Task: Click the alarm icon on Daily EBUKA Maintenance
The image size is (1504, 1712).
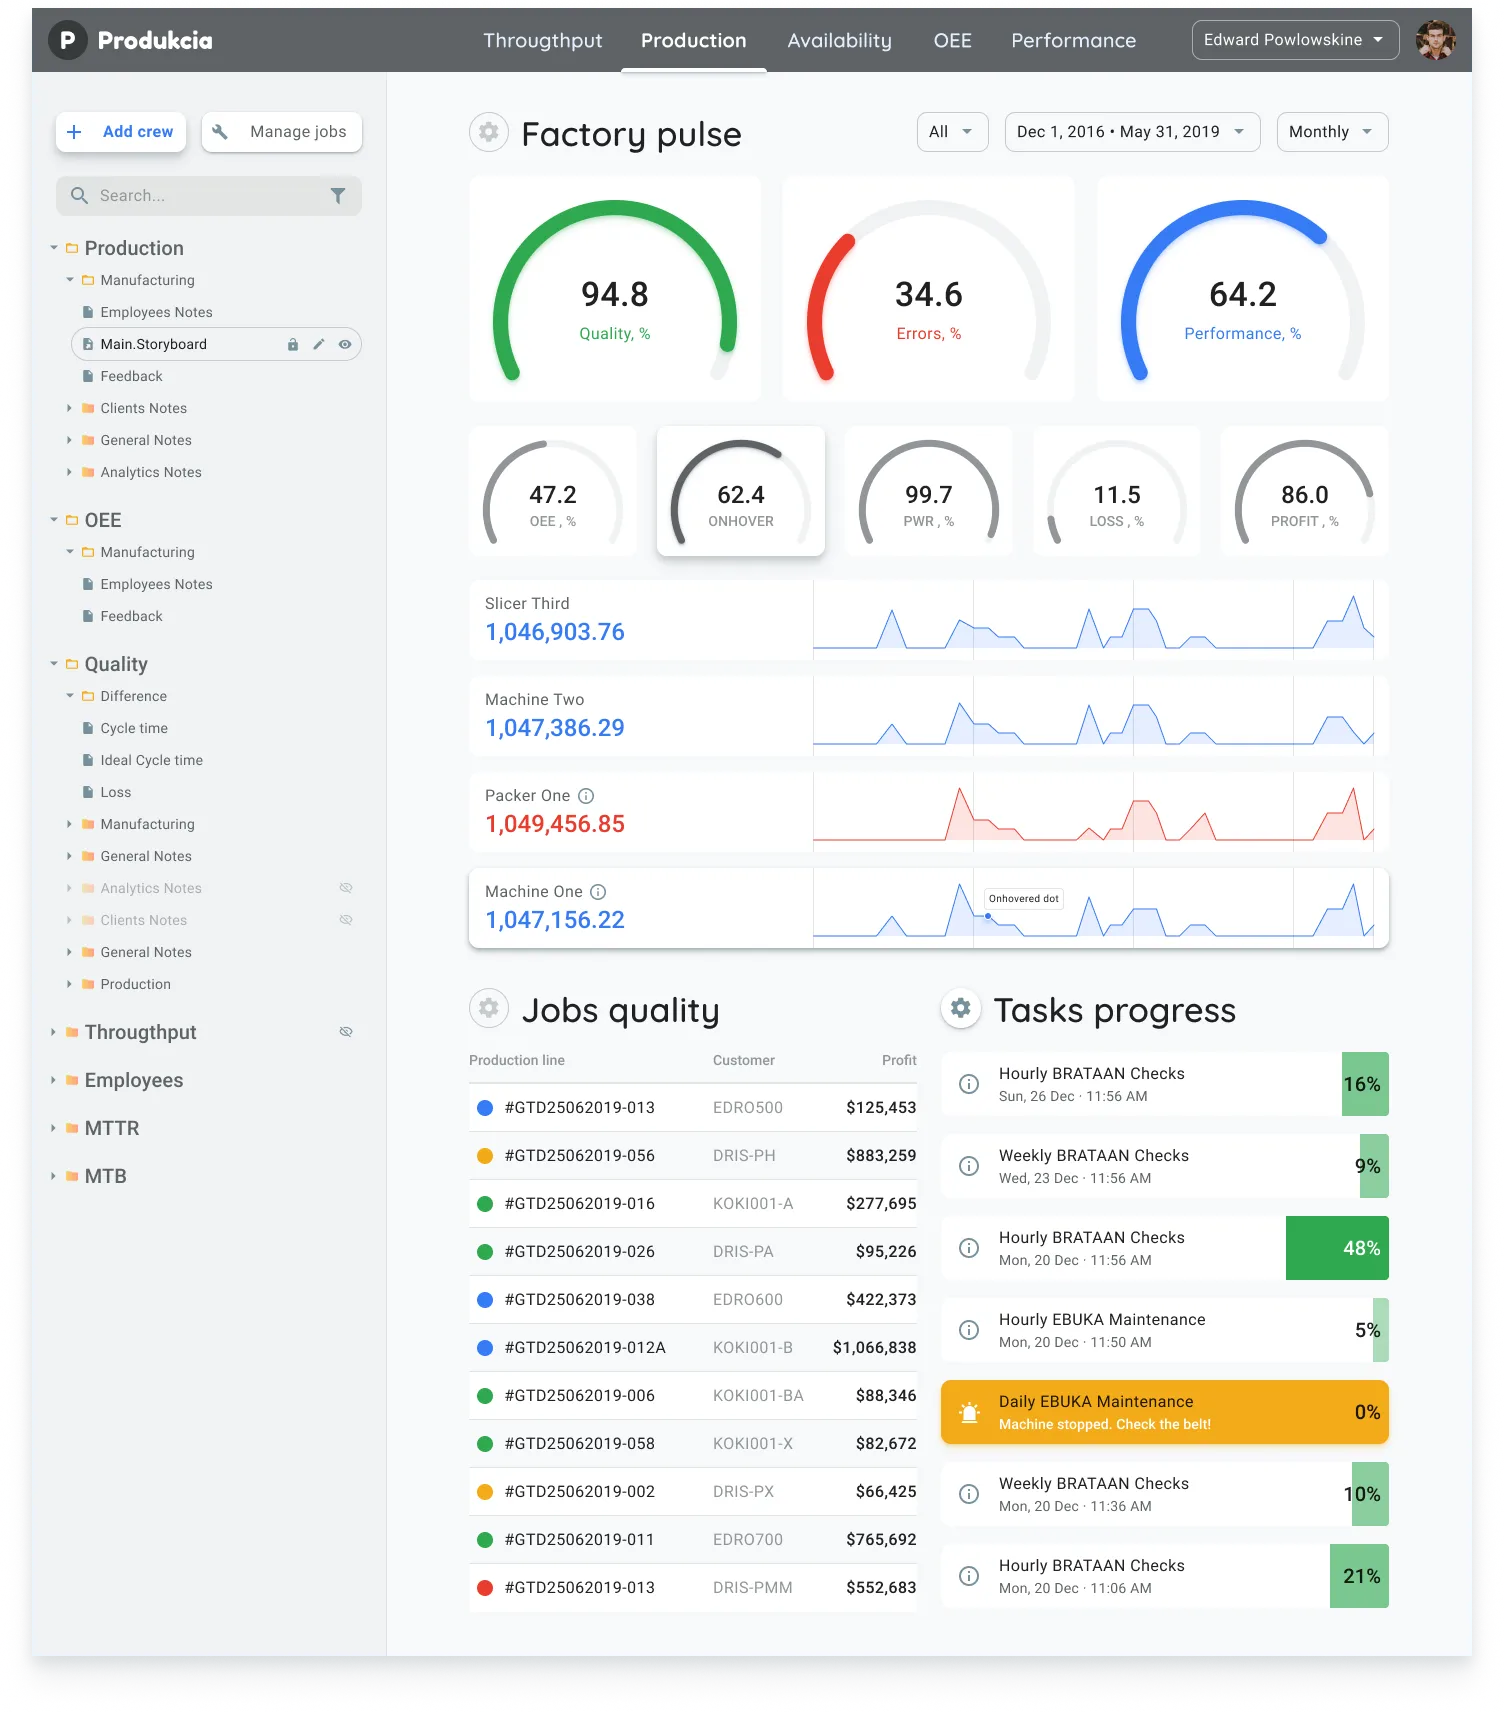Action: (x=969, y=1412)
